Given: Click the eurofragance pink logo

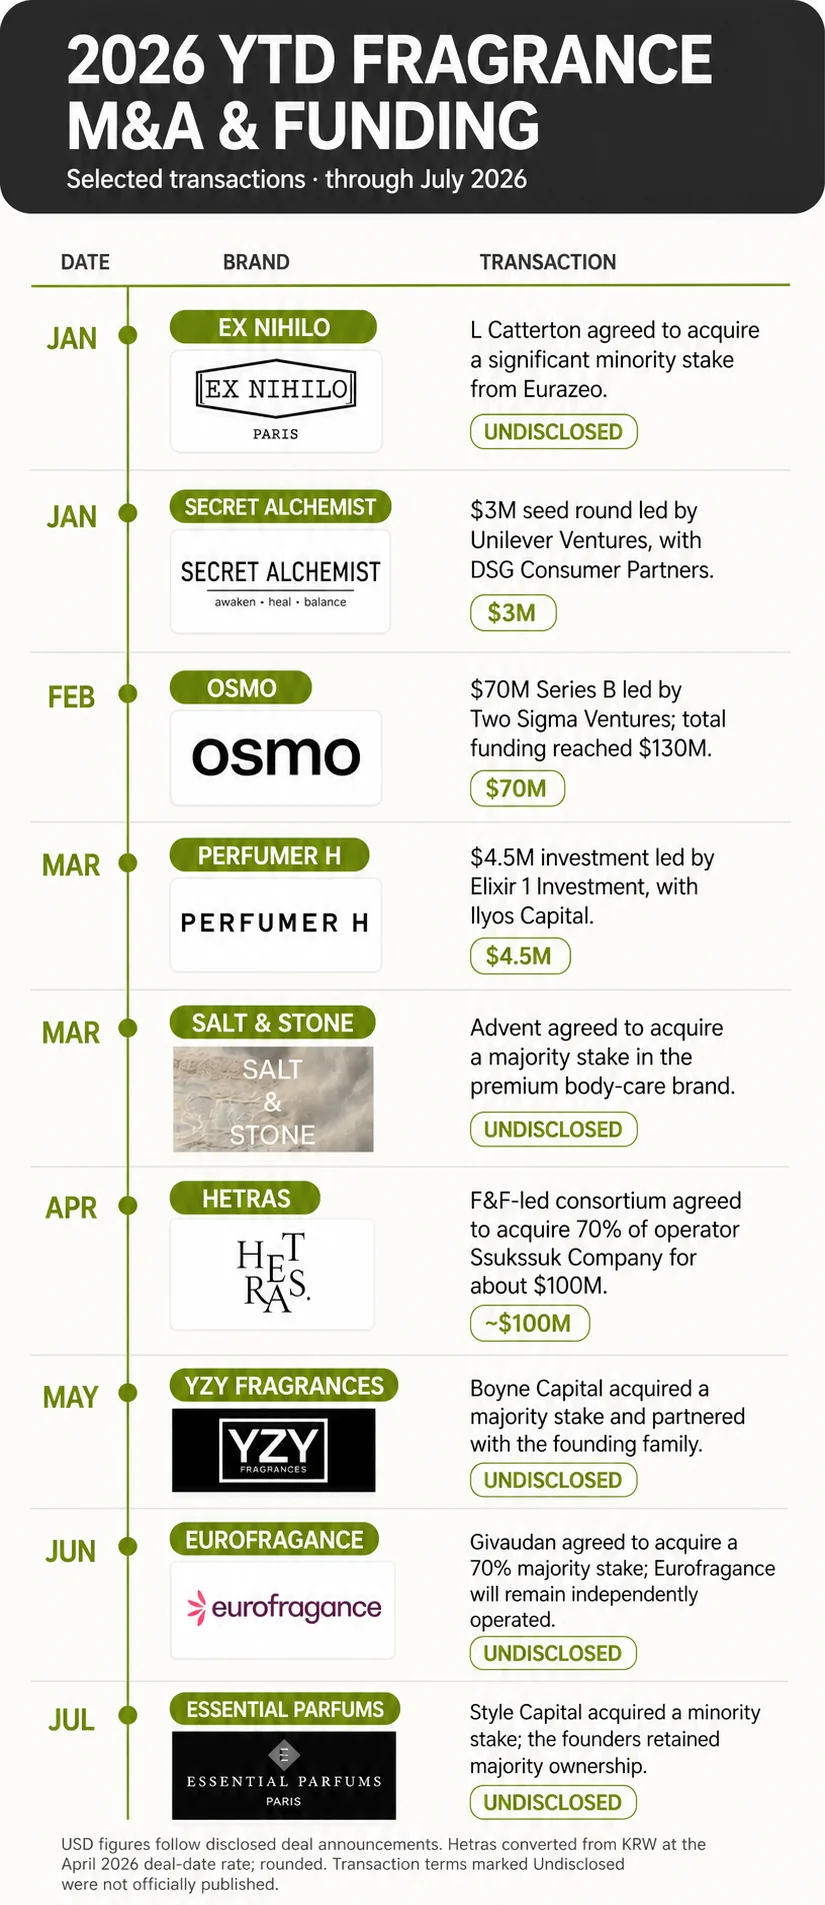Looking at the screenshot, I should 283,1609.
